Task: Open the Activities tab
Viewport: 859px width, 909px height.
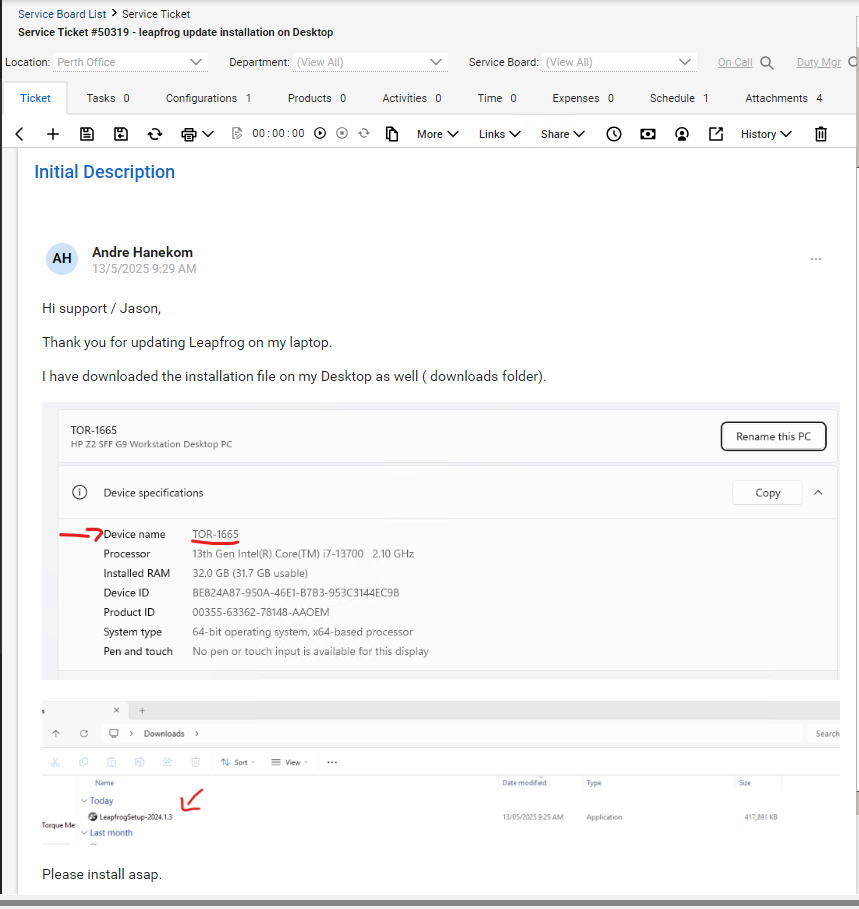Action: 412,99
